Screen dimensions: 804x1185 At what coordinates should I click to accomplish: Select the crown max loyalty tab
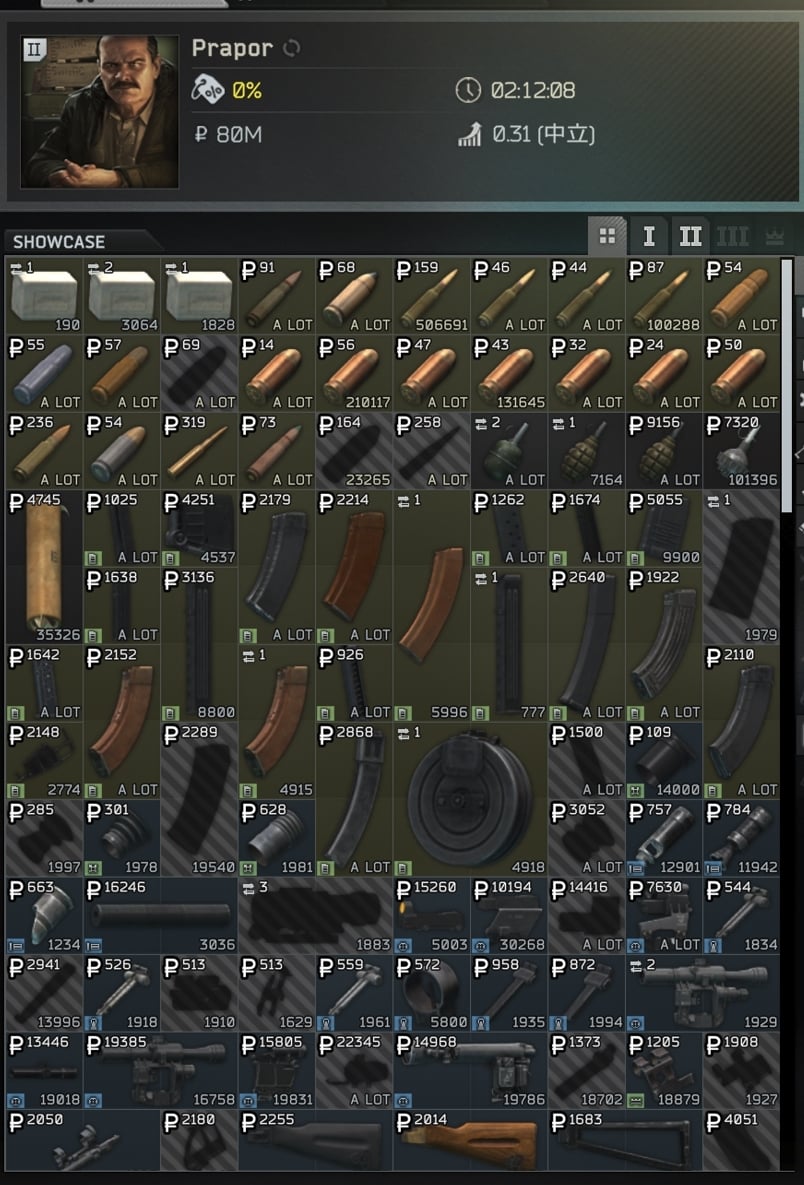tap(775, 237)
